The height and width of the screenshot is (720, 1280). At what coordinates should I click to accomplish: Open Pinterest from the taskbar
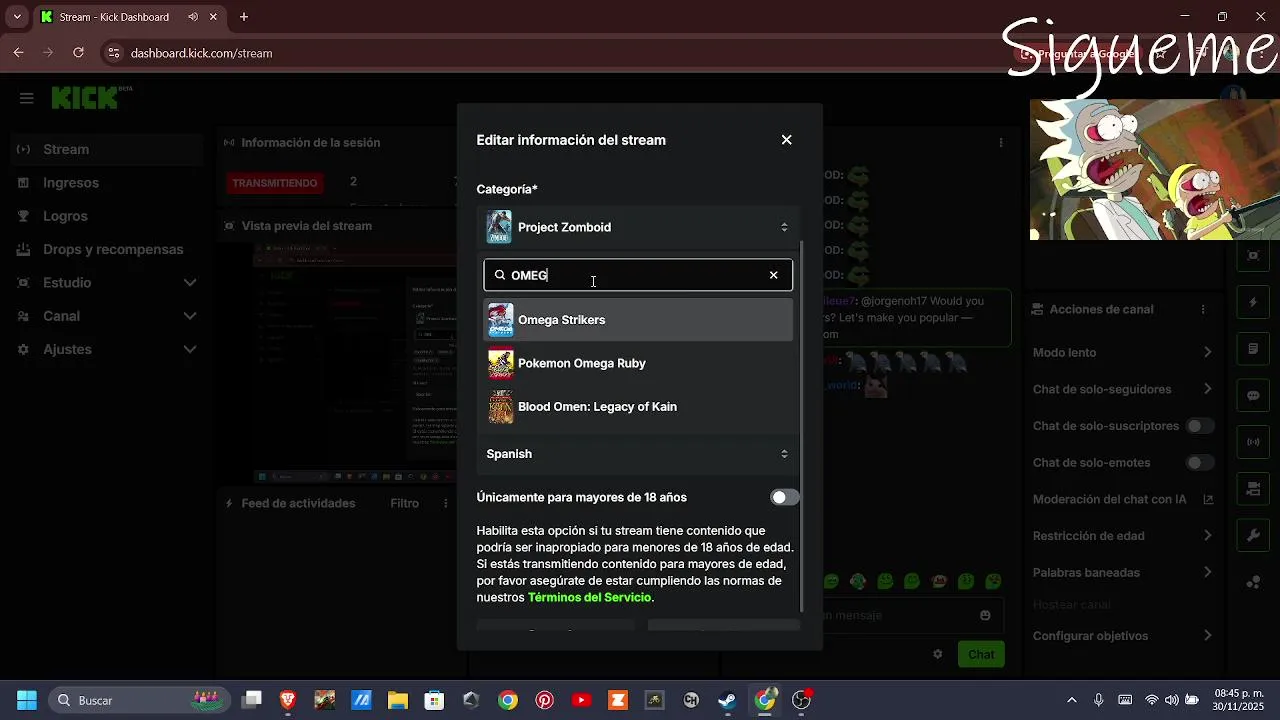544,700
